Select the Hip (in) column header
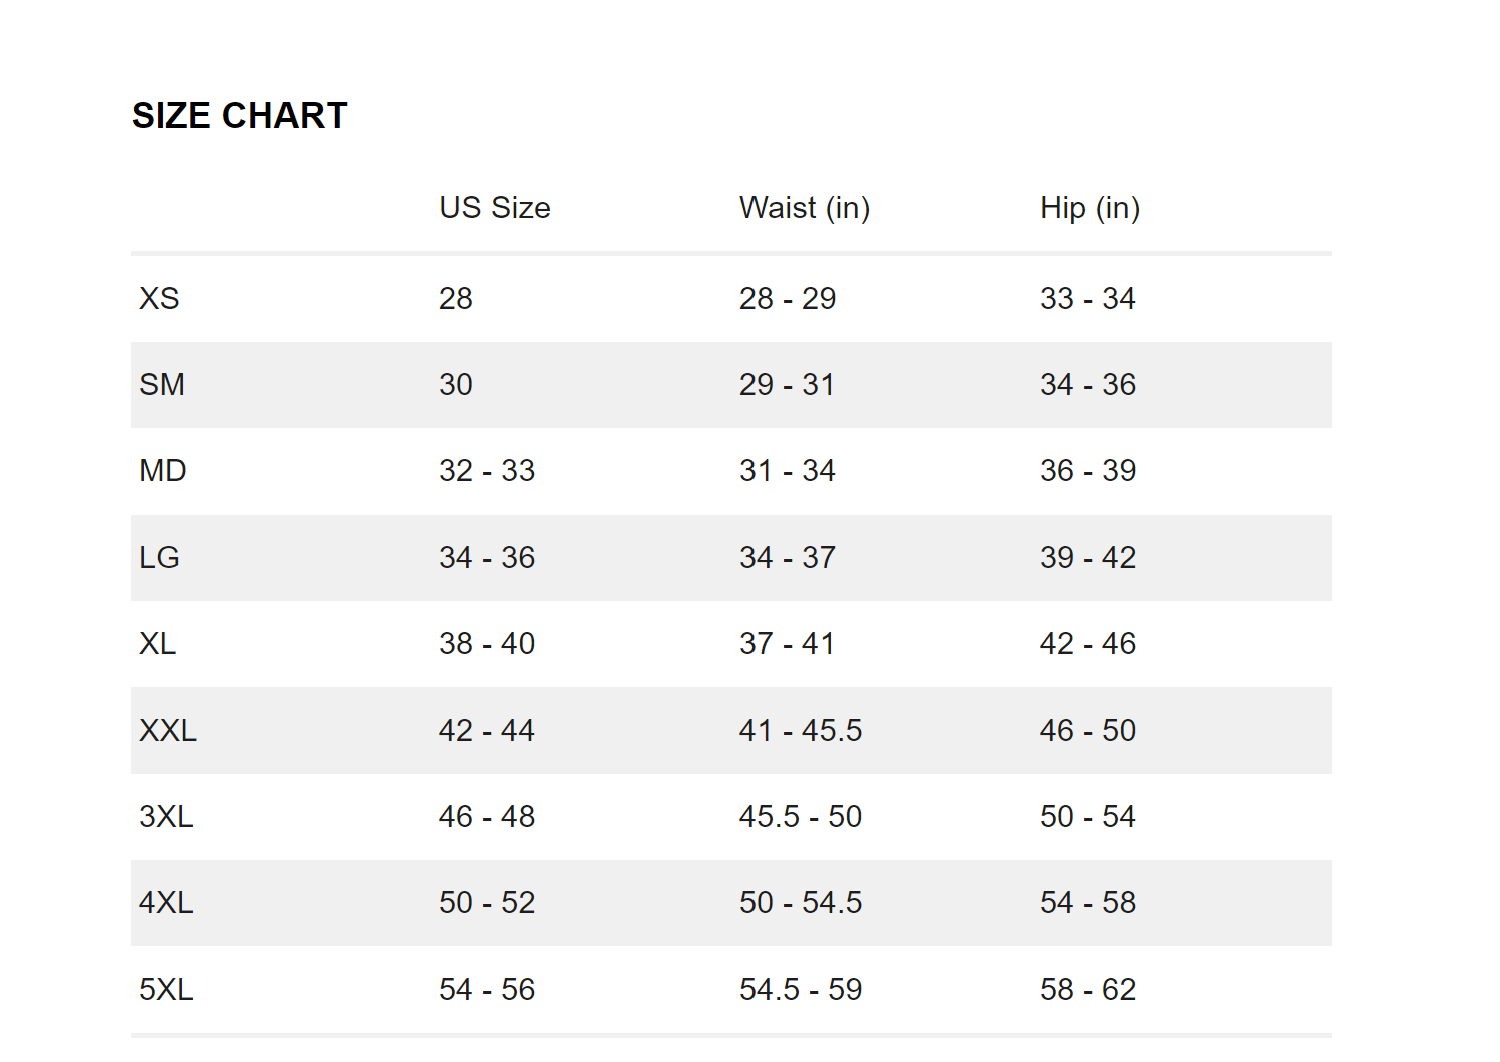 [x=1090, y=208]
